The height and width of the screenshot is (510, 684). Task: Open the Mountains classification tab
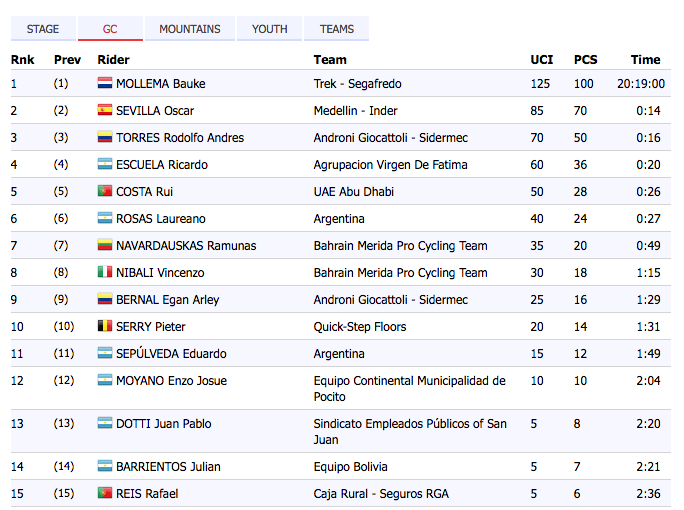(x=190, y=29)
